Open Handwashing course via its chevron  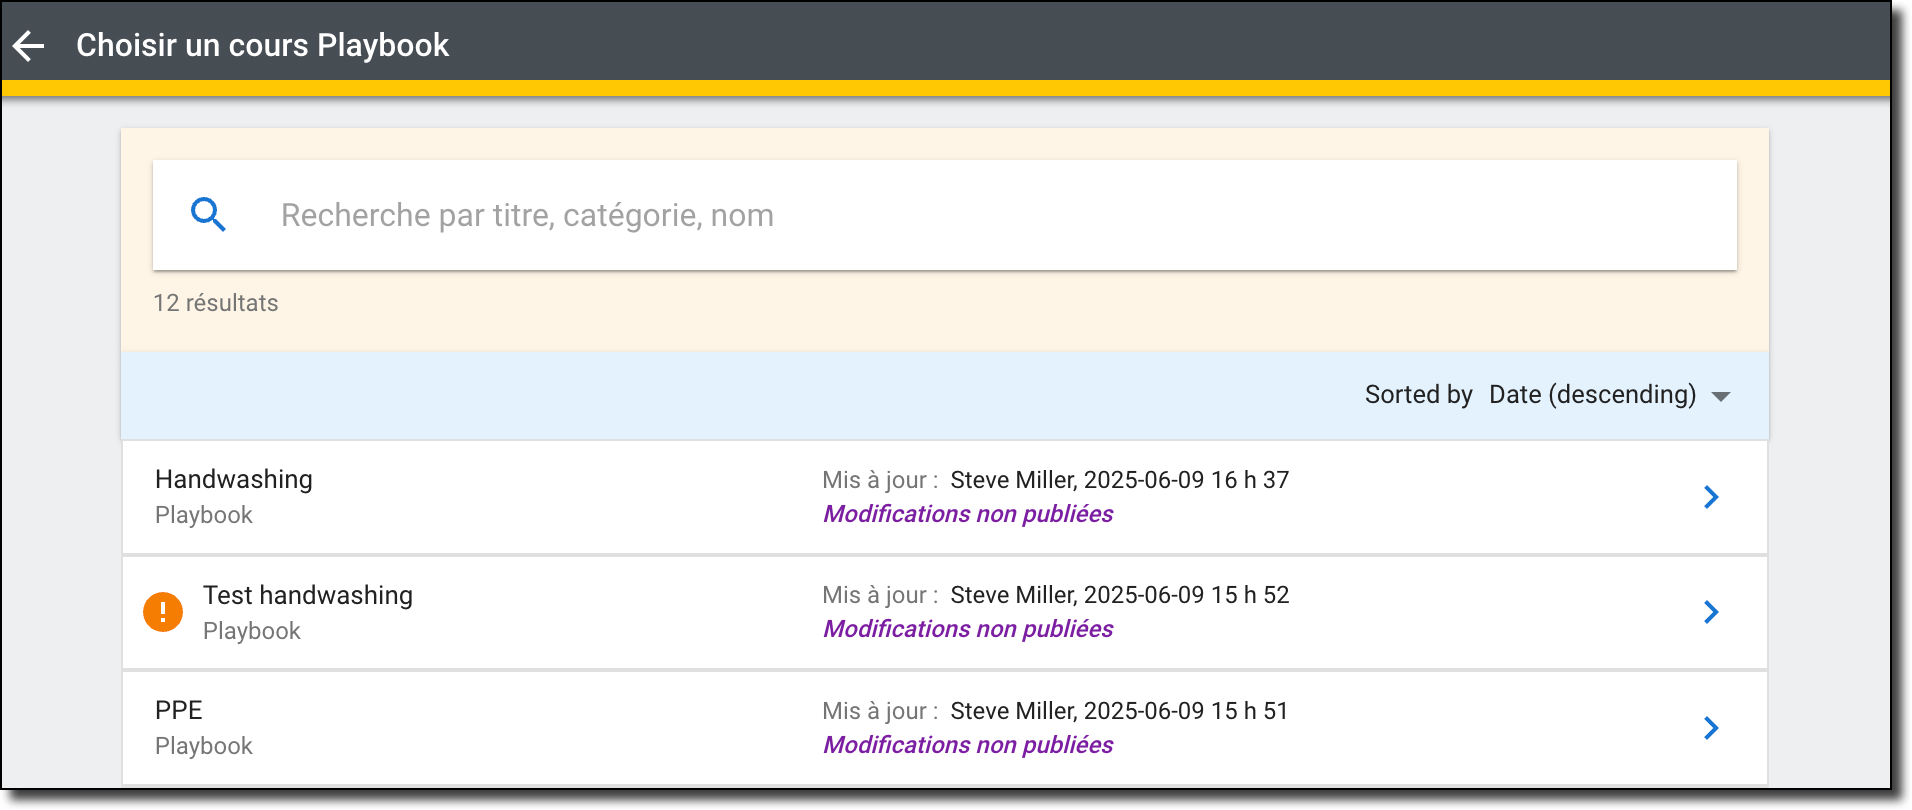tap(1711, 497)
